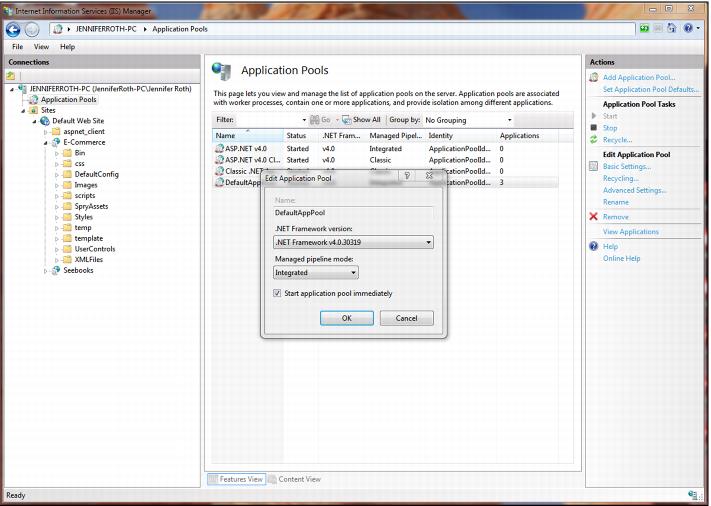Select the DefaultConfig folder
The width and height of the screenshot is (711, 506).
click(97, 174)
